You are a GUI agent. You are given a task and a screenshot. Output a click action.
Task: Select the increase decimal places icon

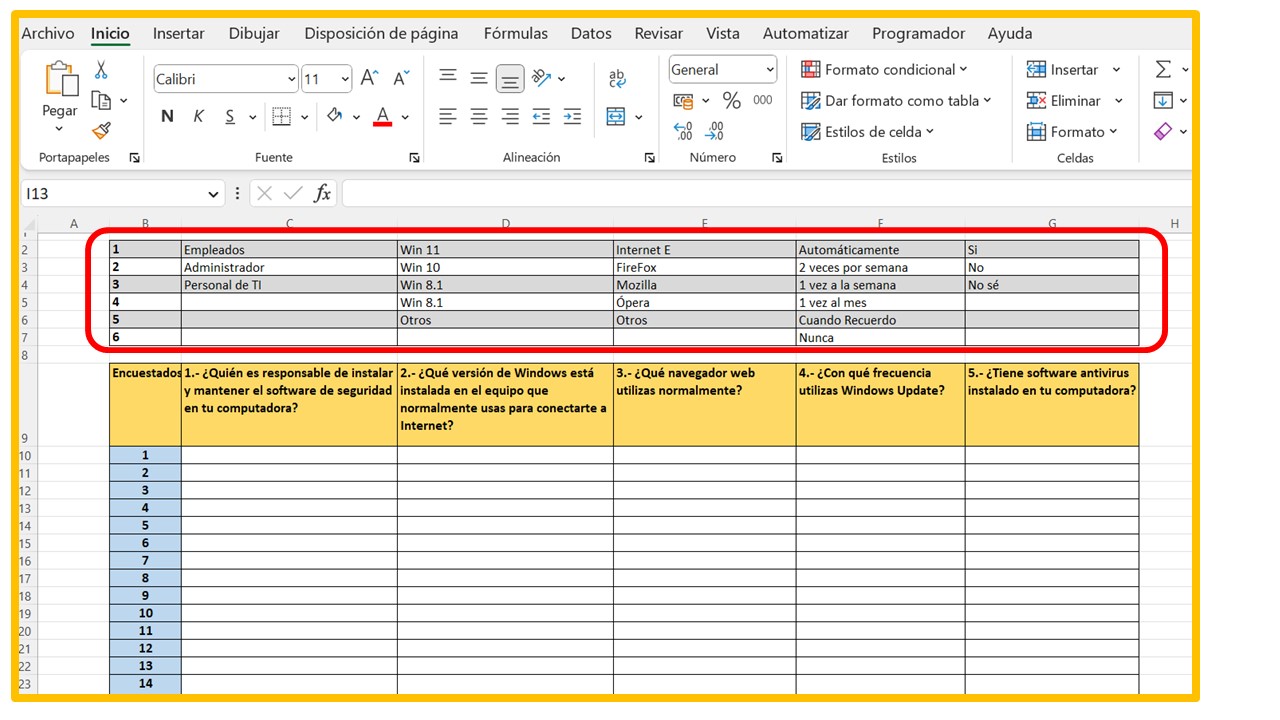pyautogui.click(x=683, y=130)
